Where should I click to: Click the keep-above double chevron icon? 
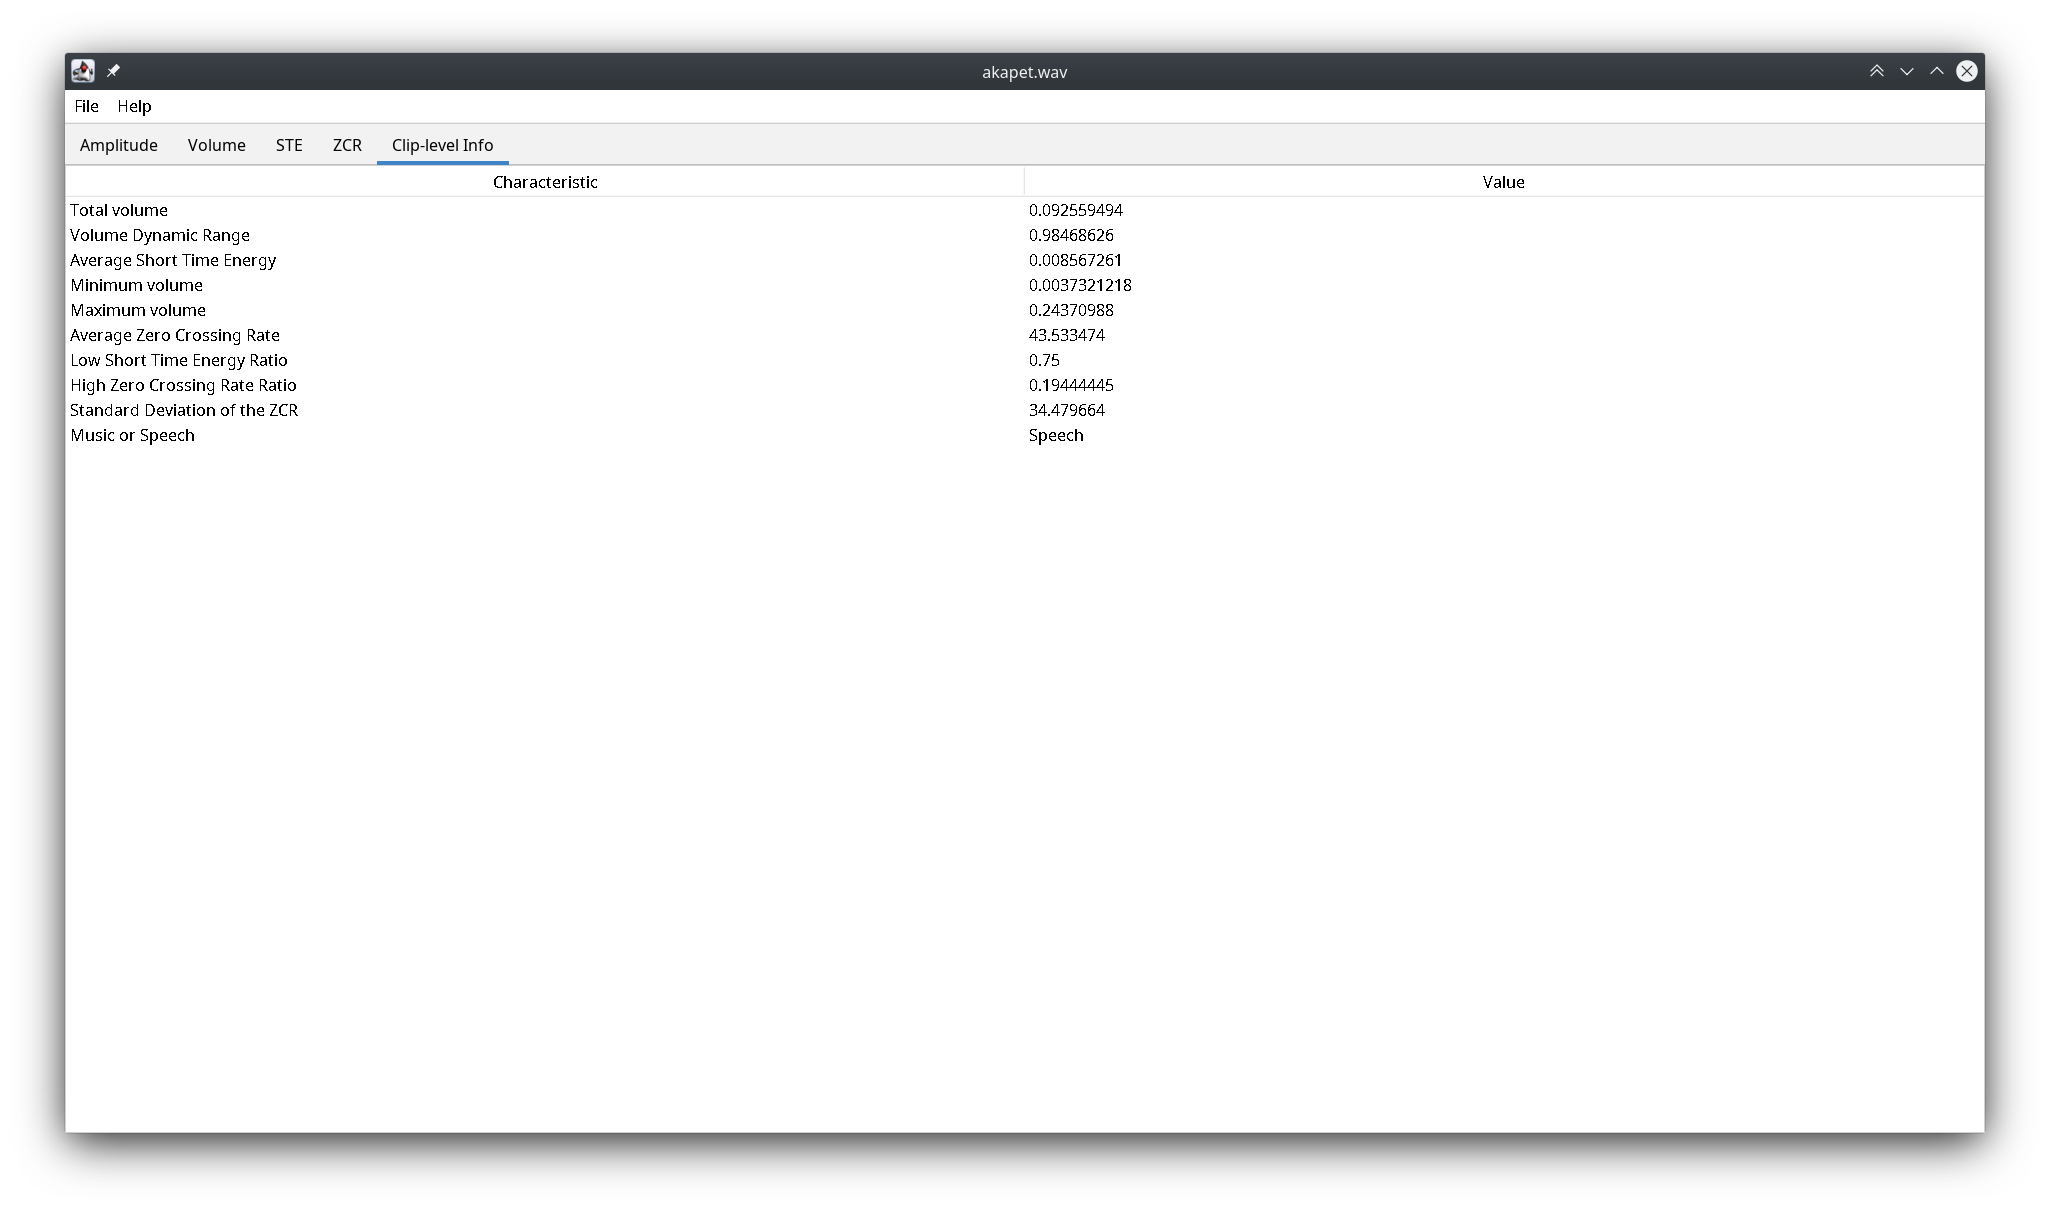[x=1876, y=71]
